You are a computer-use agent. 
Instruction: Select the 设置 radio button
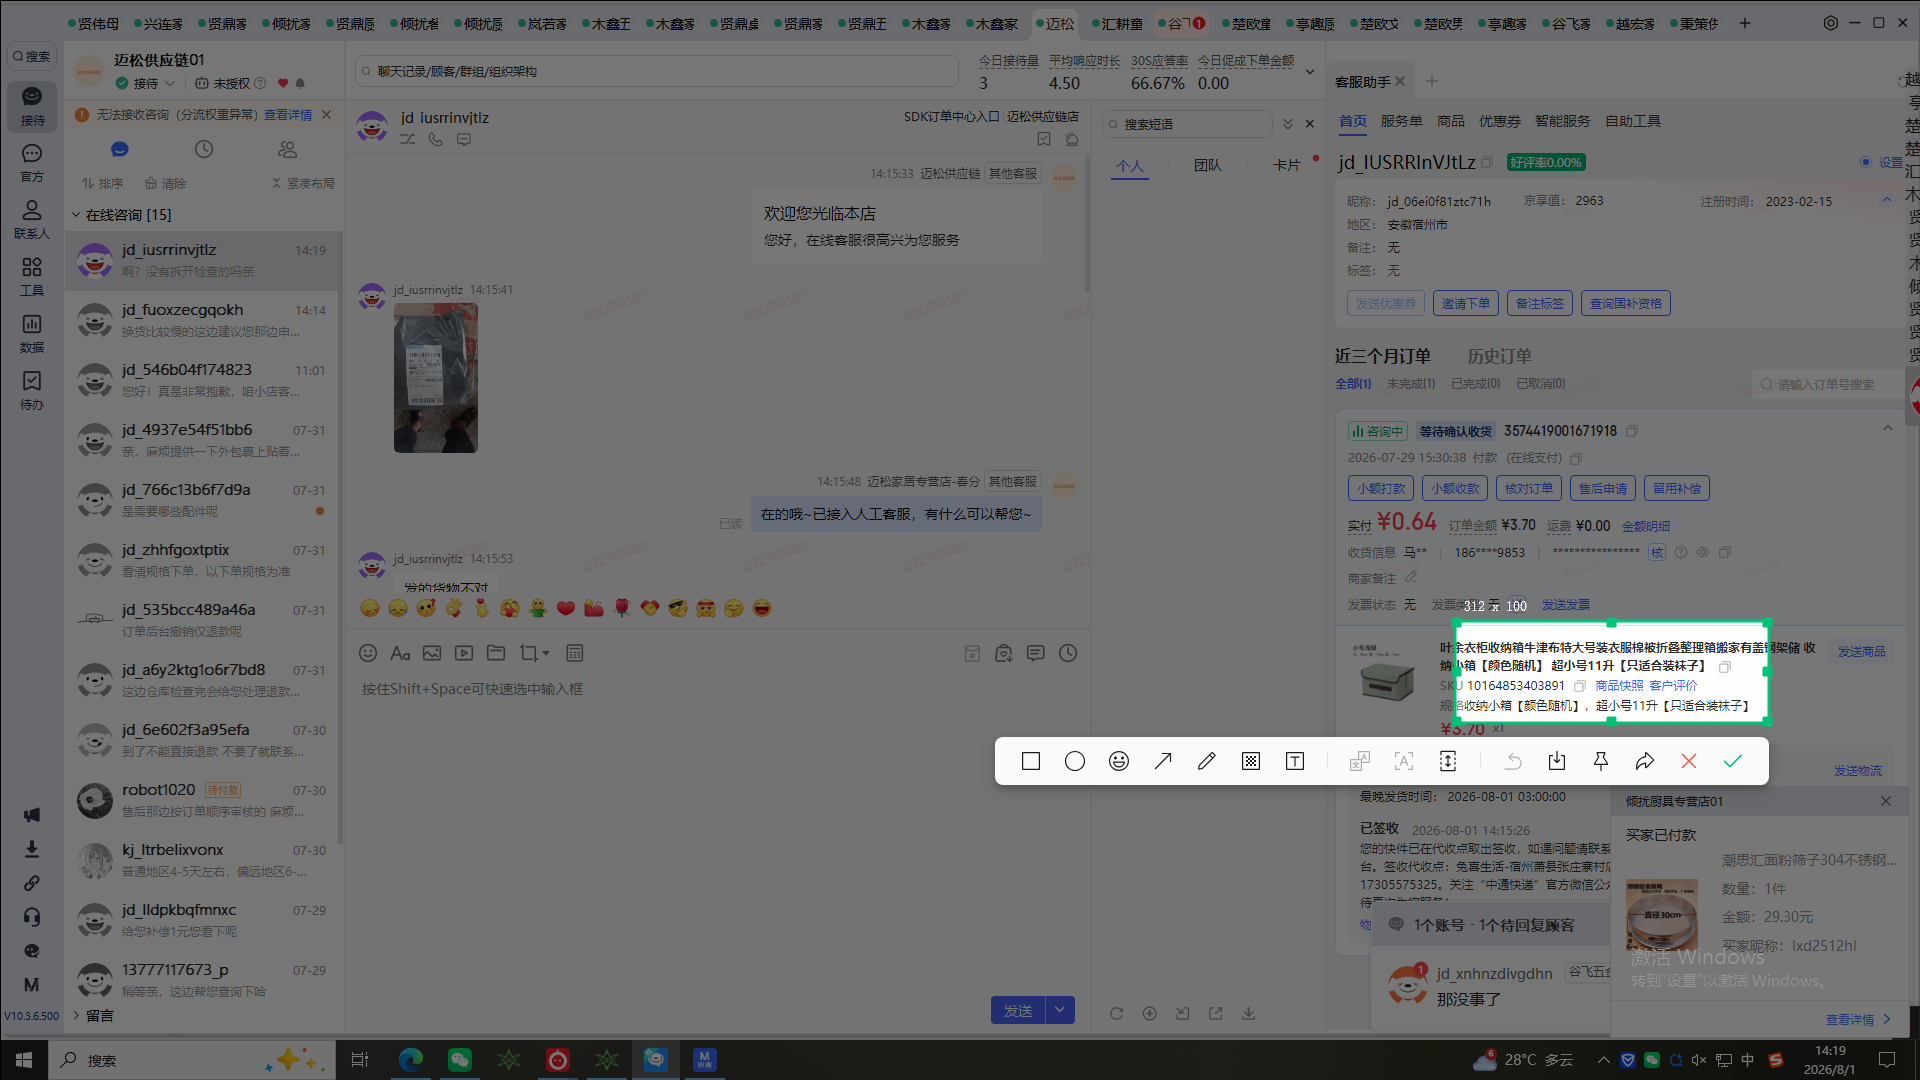(x=1865, y=162)
